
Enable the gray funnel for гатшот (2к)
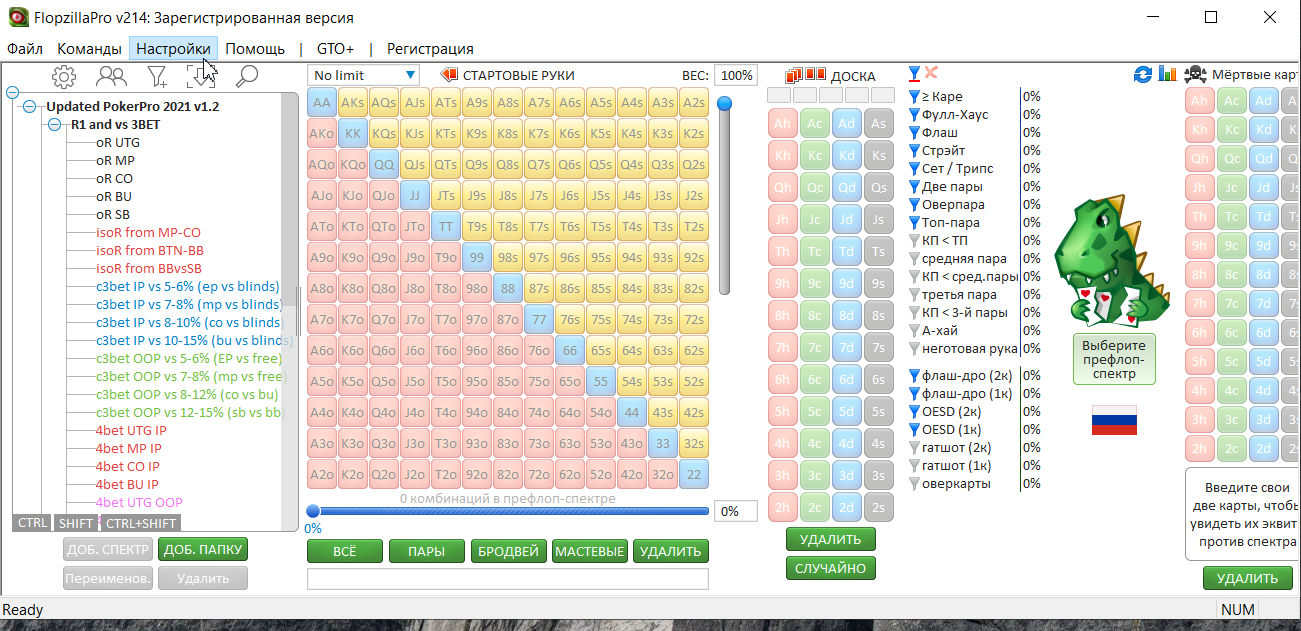click(913, 448)
